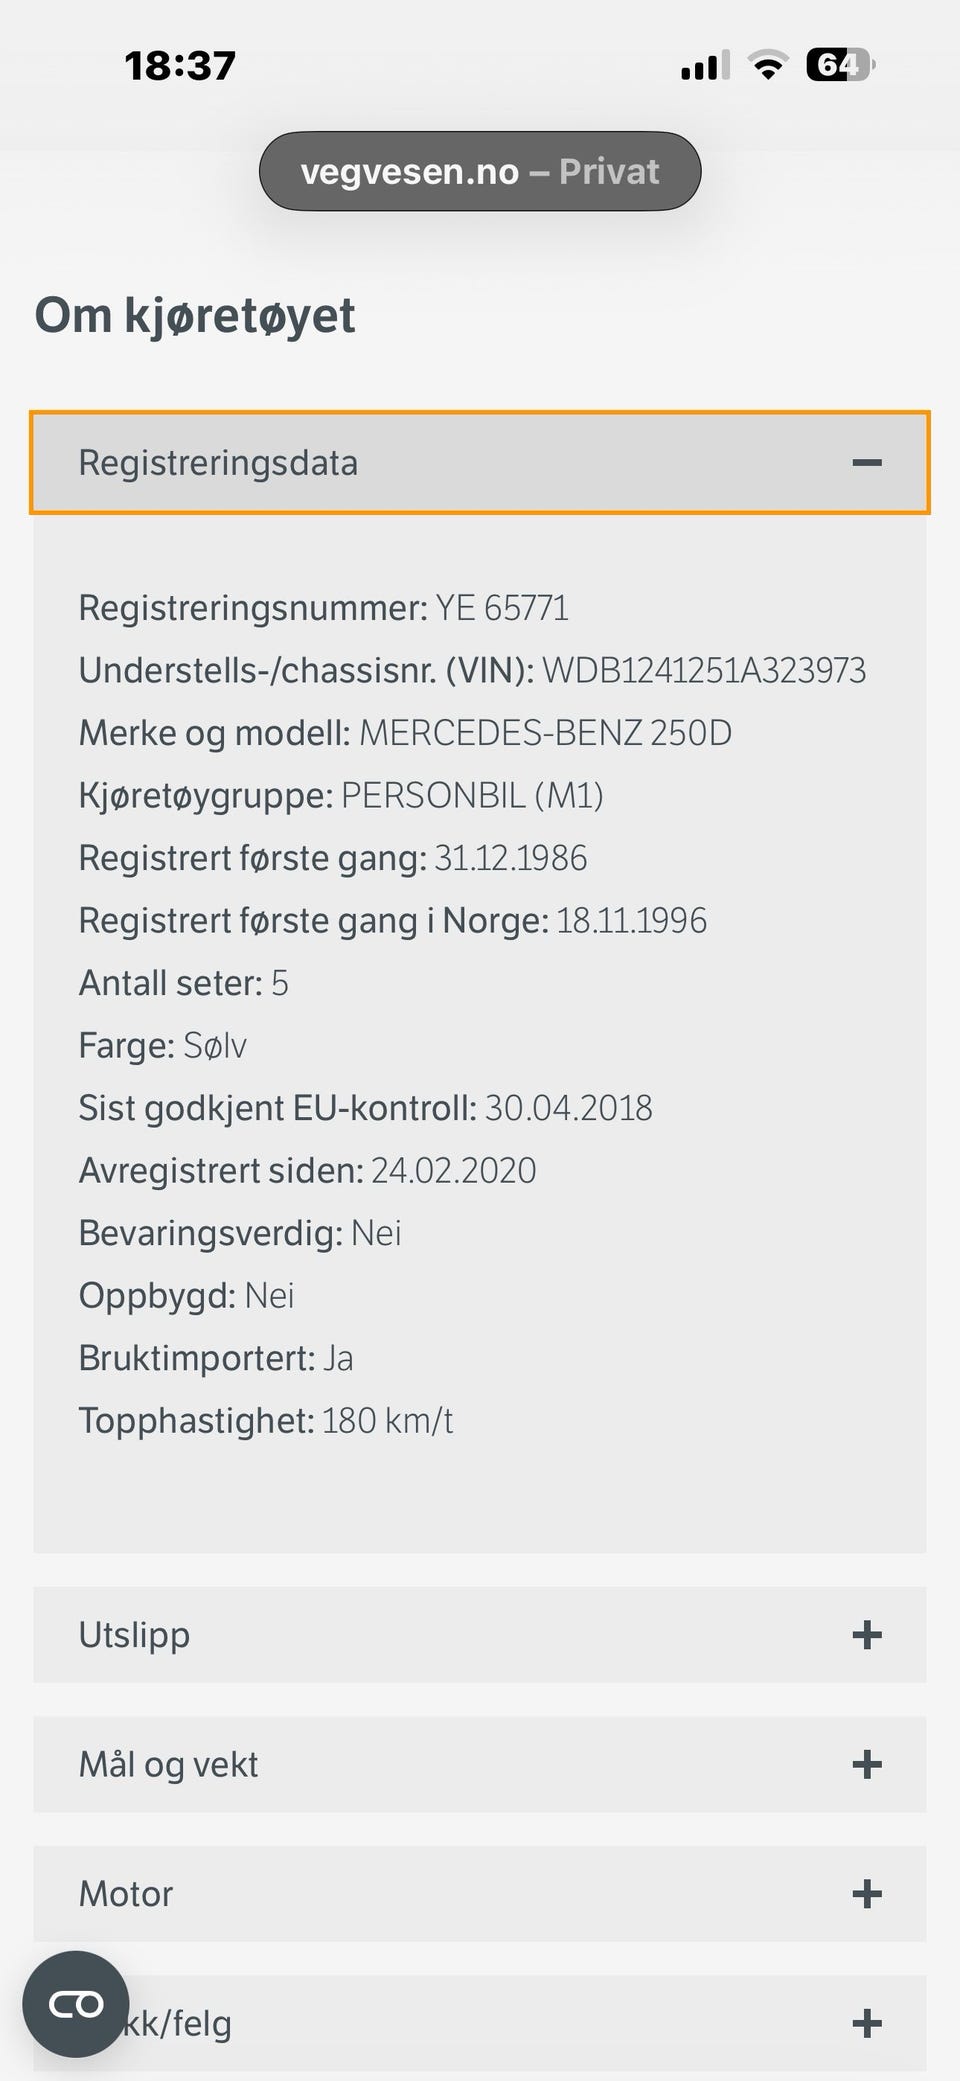
Task: Click the plus icon beside Motor
Action: click(866, 1894)
